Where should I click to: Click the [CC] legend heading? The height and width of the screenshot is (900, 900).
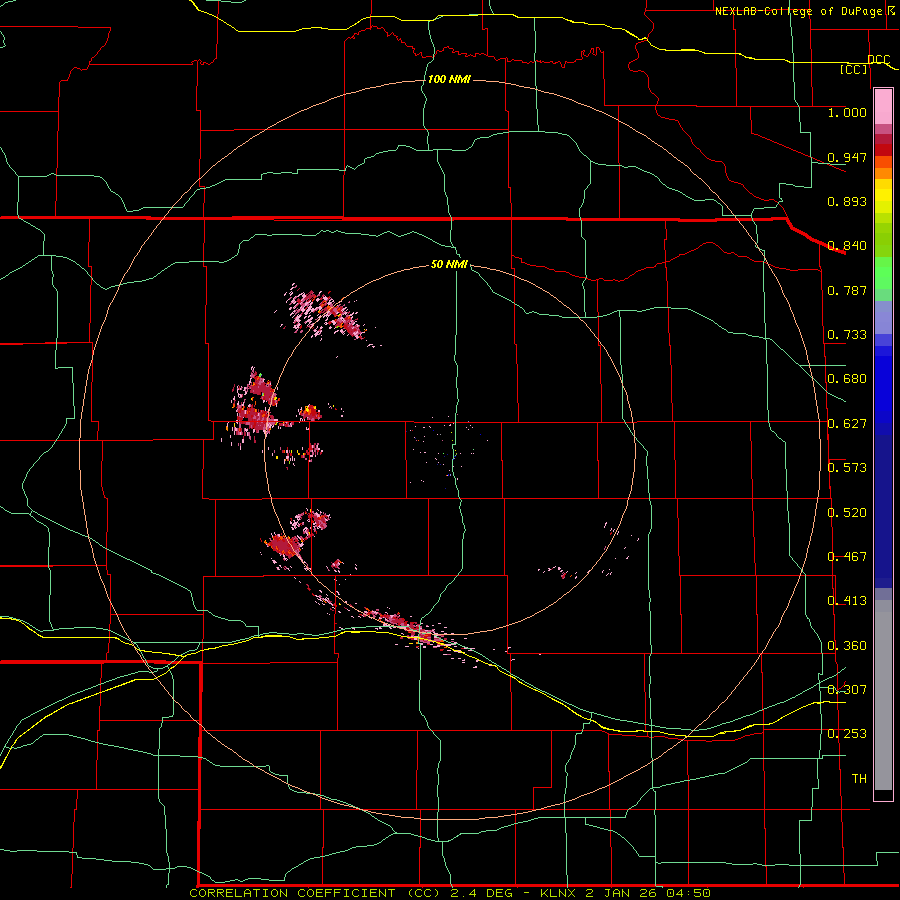click(854, 69)
